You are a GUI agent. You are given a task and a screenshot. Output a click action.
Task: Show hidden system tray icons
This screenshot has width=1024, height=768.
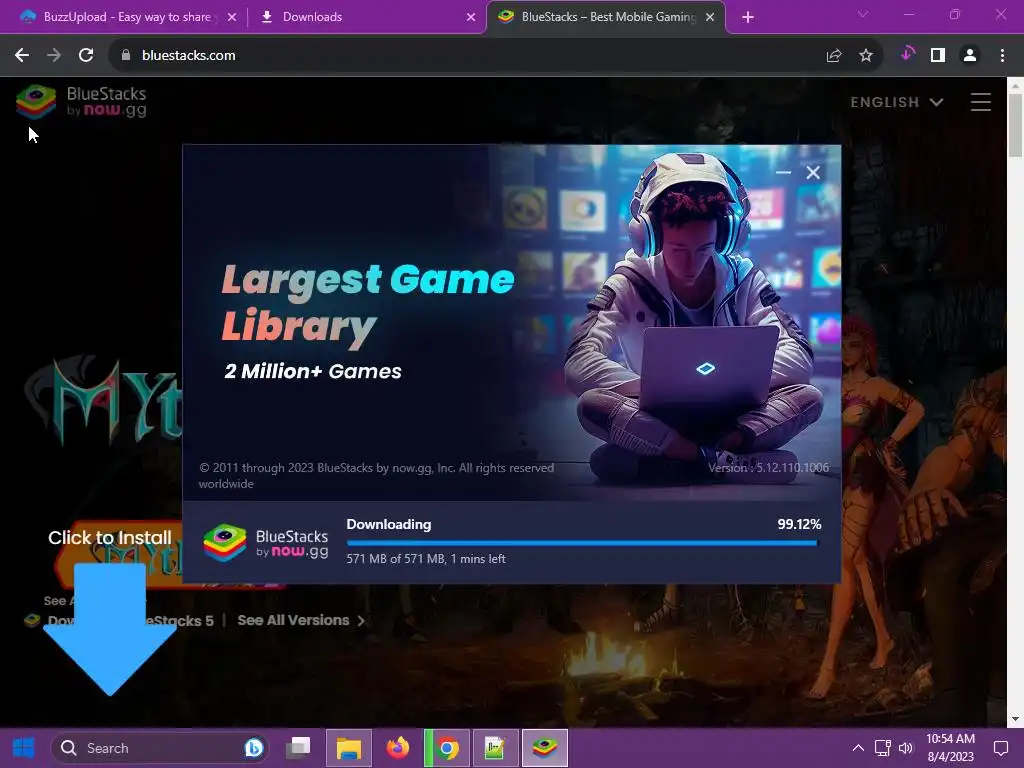pos(859,748)
